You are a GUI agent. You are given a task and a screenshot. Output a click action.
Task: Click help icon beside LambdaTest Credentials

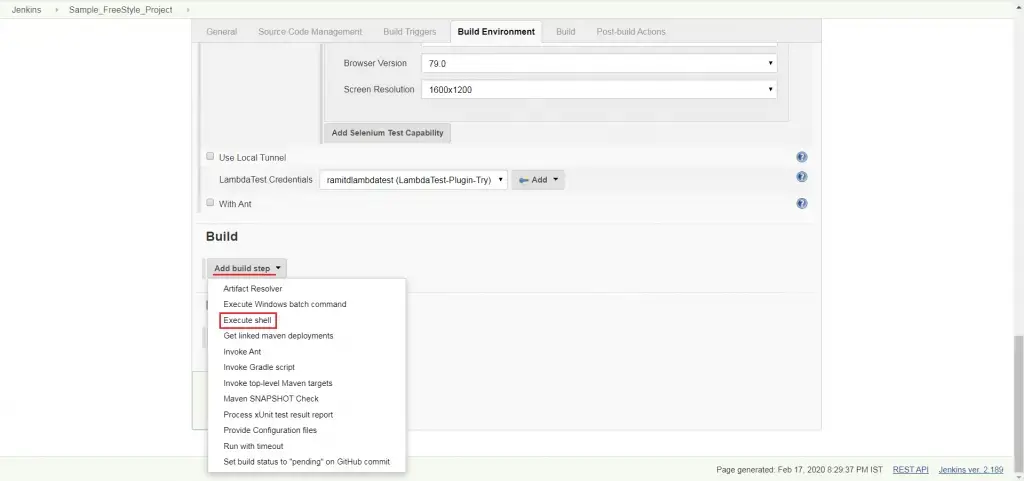pos(801,177)
